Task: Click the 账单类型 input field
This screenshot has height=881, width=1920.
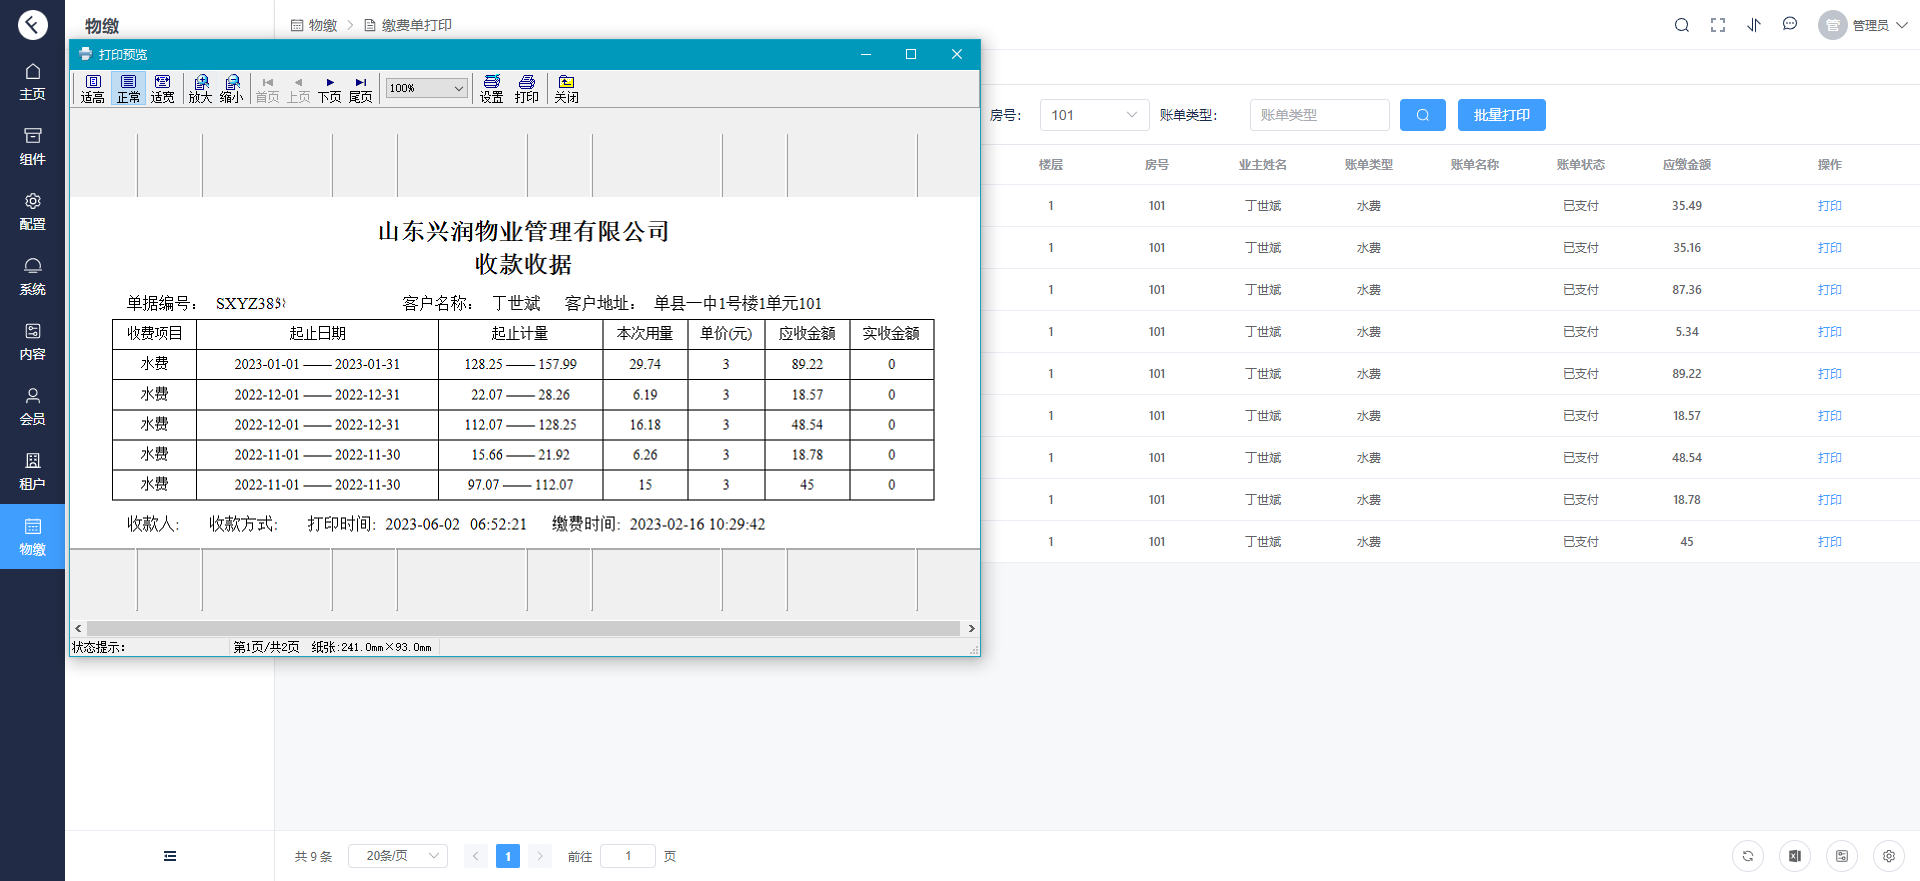Action: pos(1320,115)
